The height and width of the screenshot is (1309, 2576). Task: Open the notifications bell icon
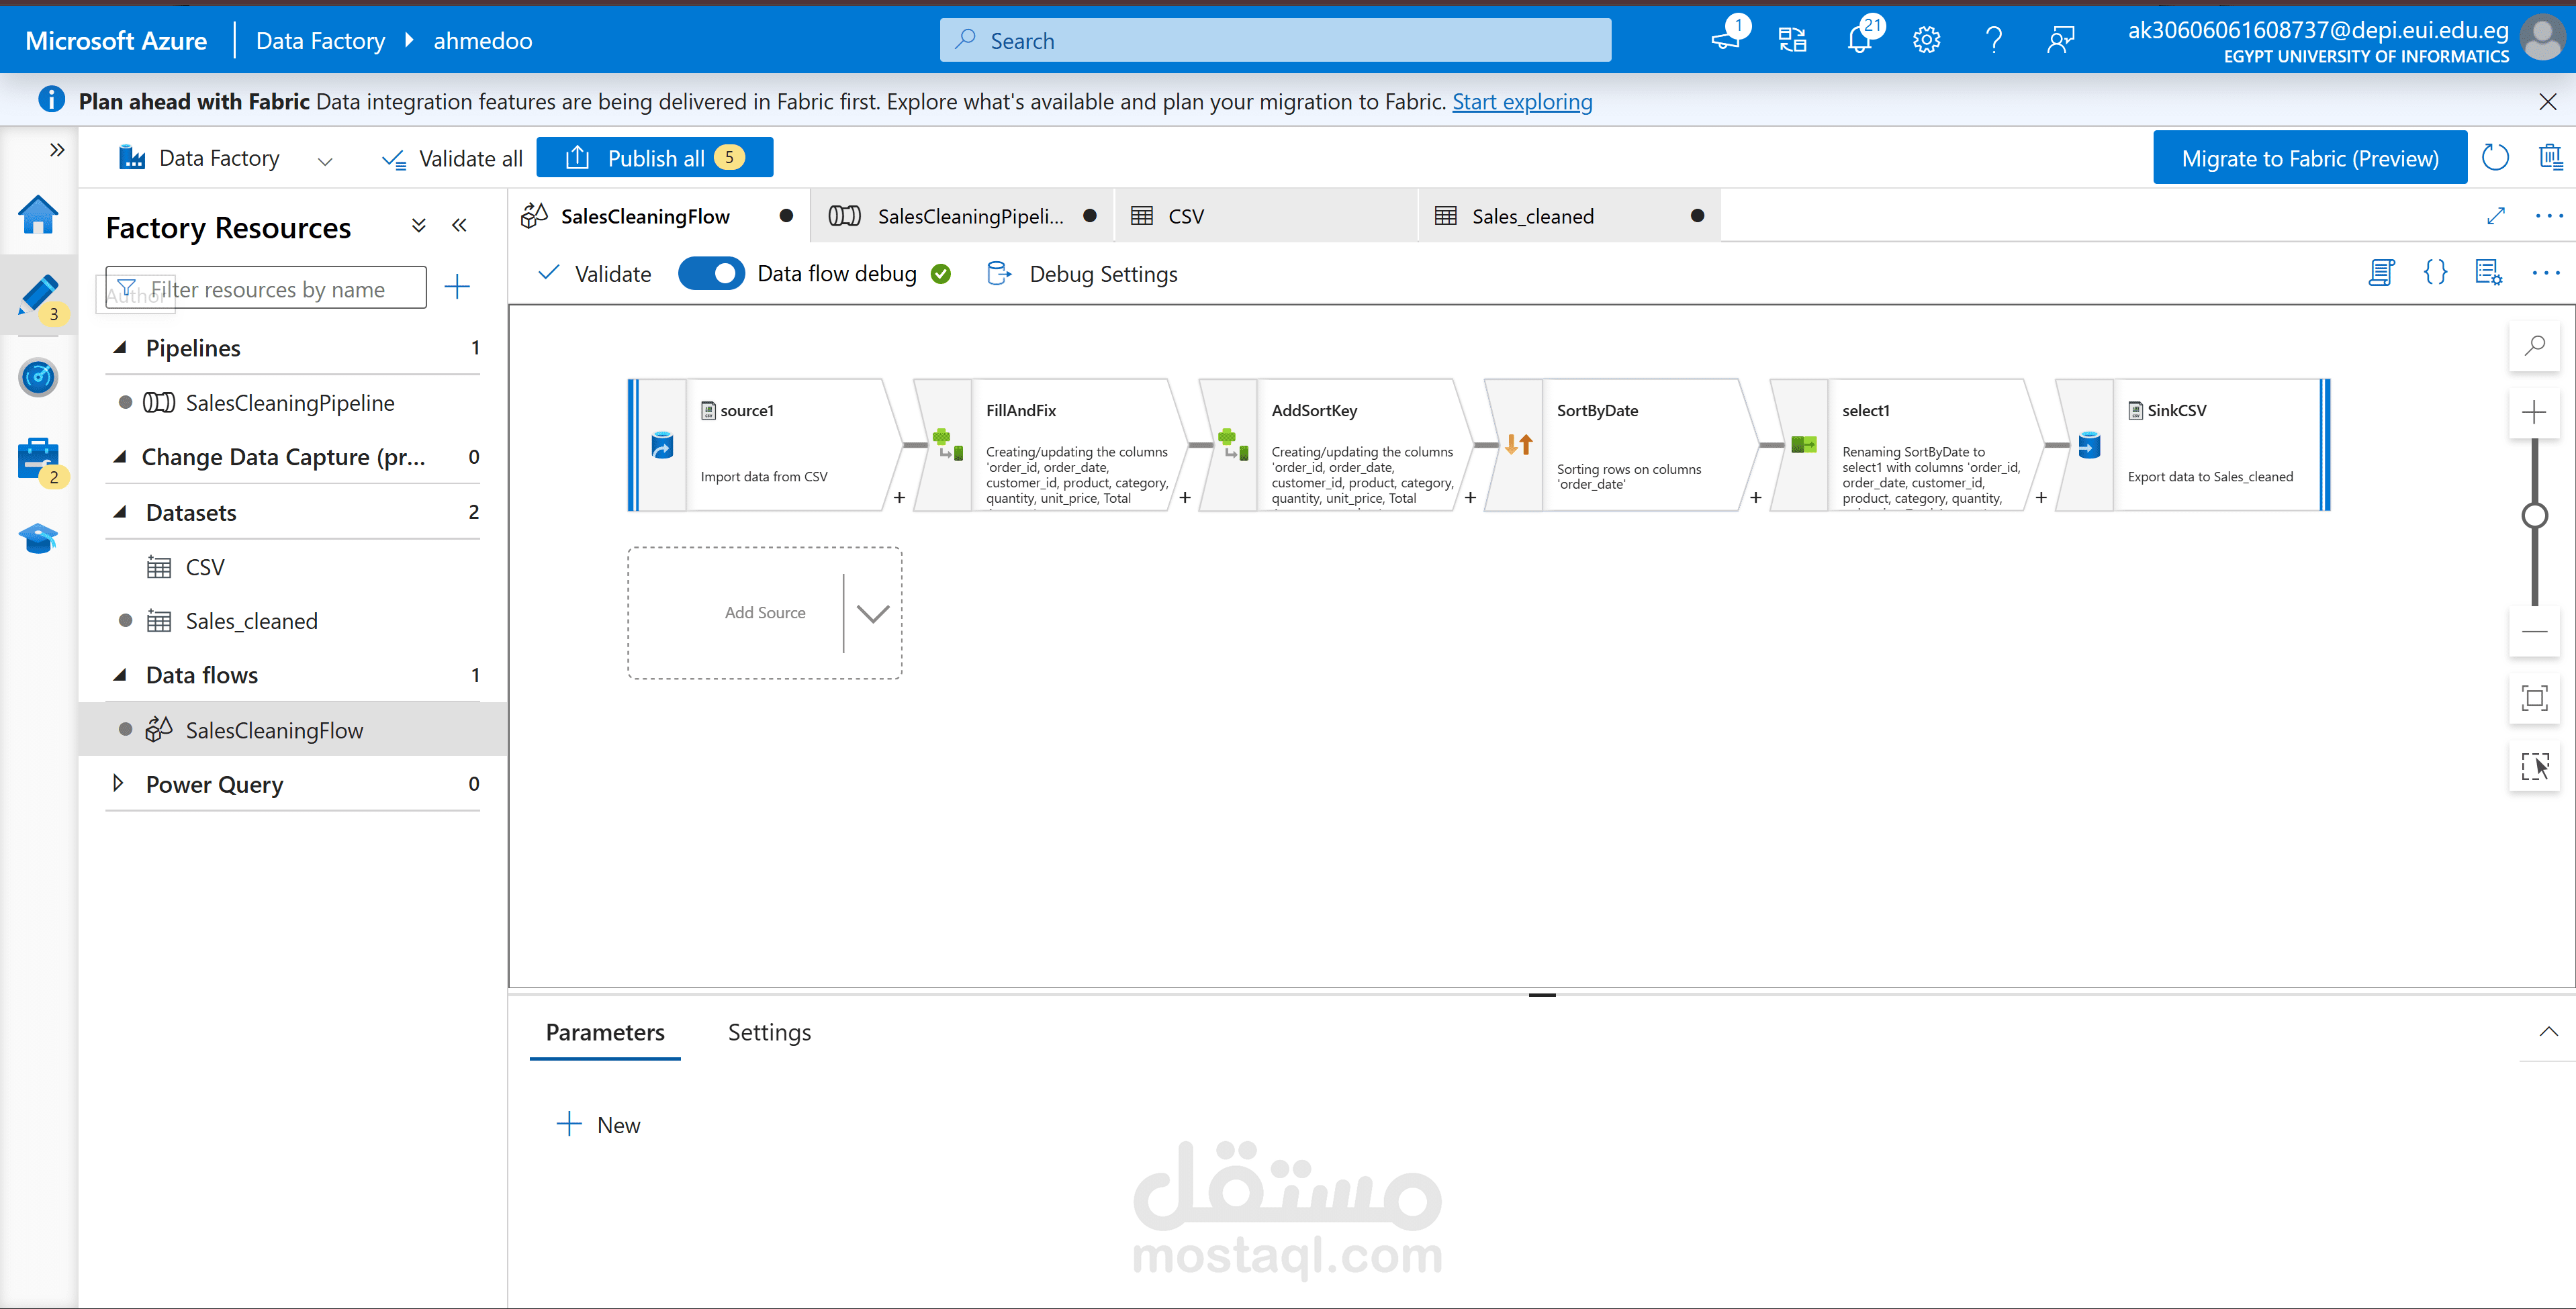point(1859,40)
